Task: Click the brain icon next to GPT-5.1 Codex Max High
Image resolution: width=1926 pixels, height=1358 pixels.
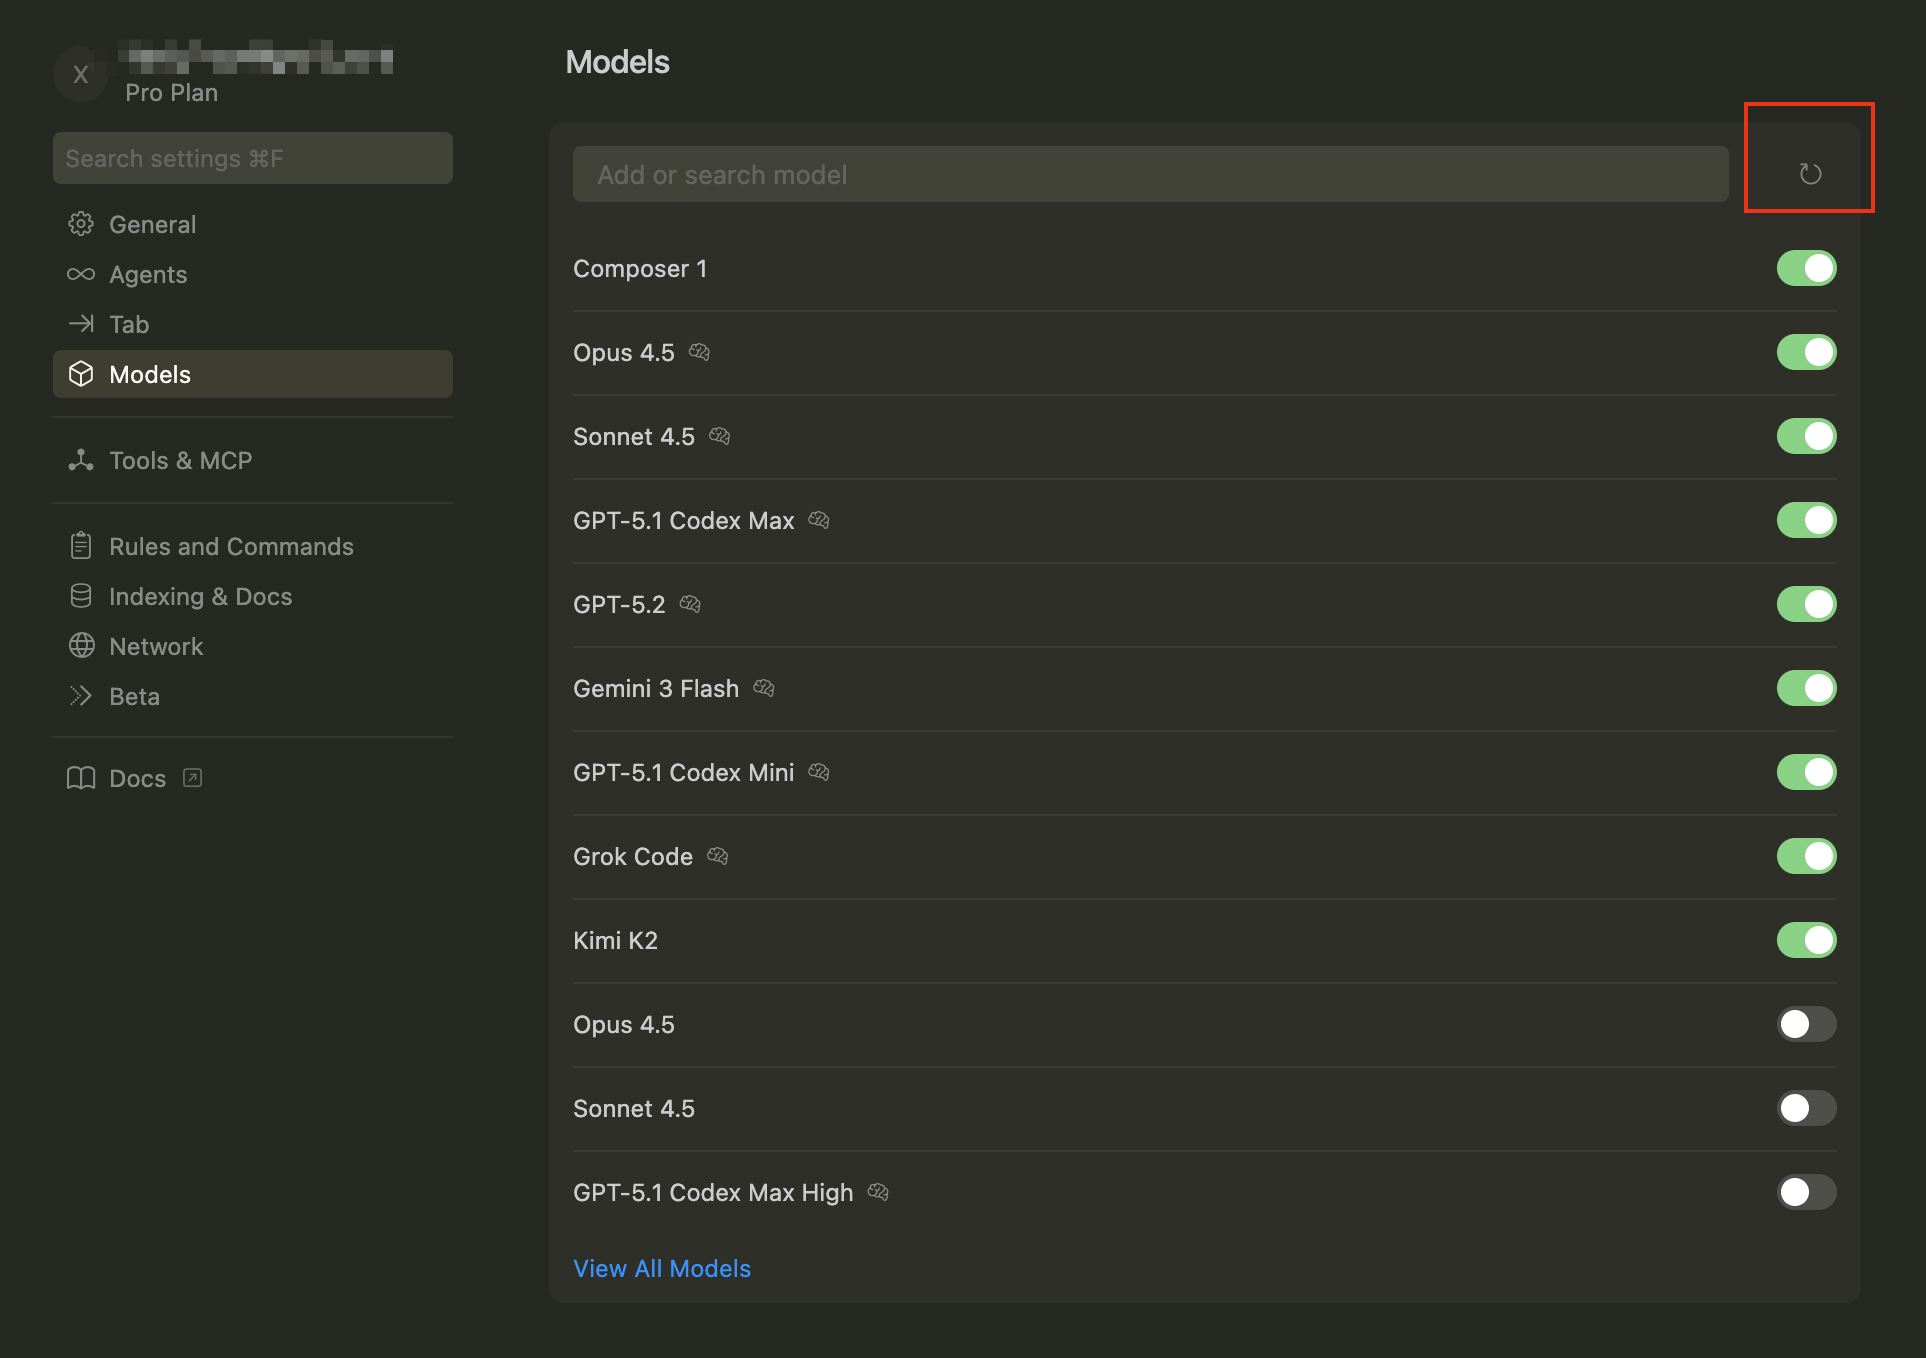Action: coord(878,1192)
